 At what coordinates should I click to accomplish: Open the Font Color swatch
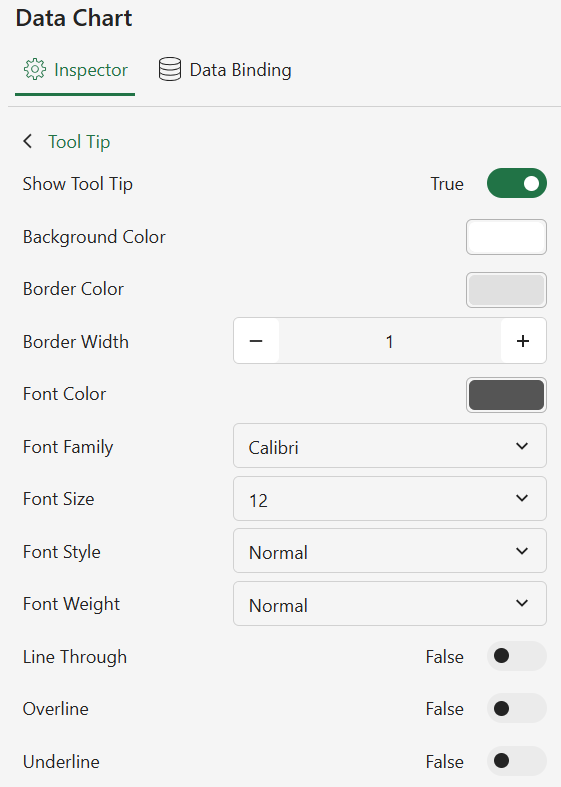tap(506, 395)
